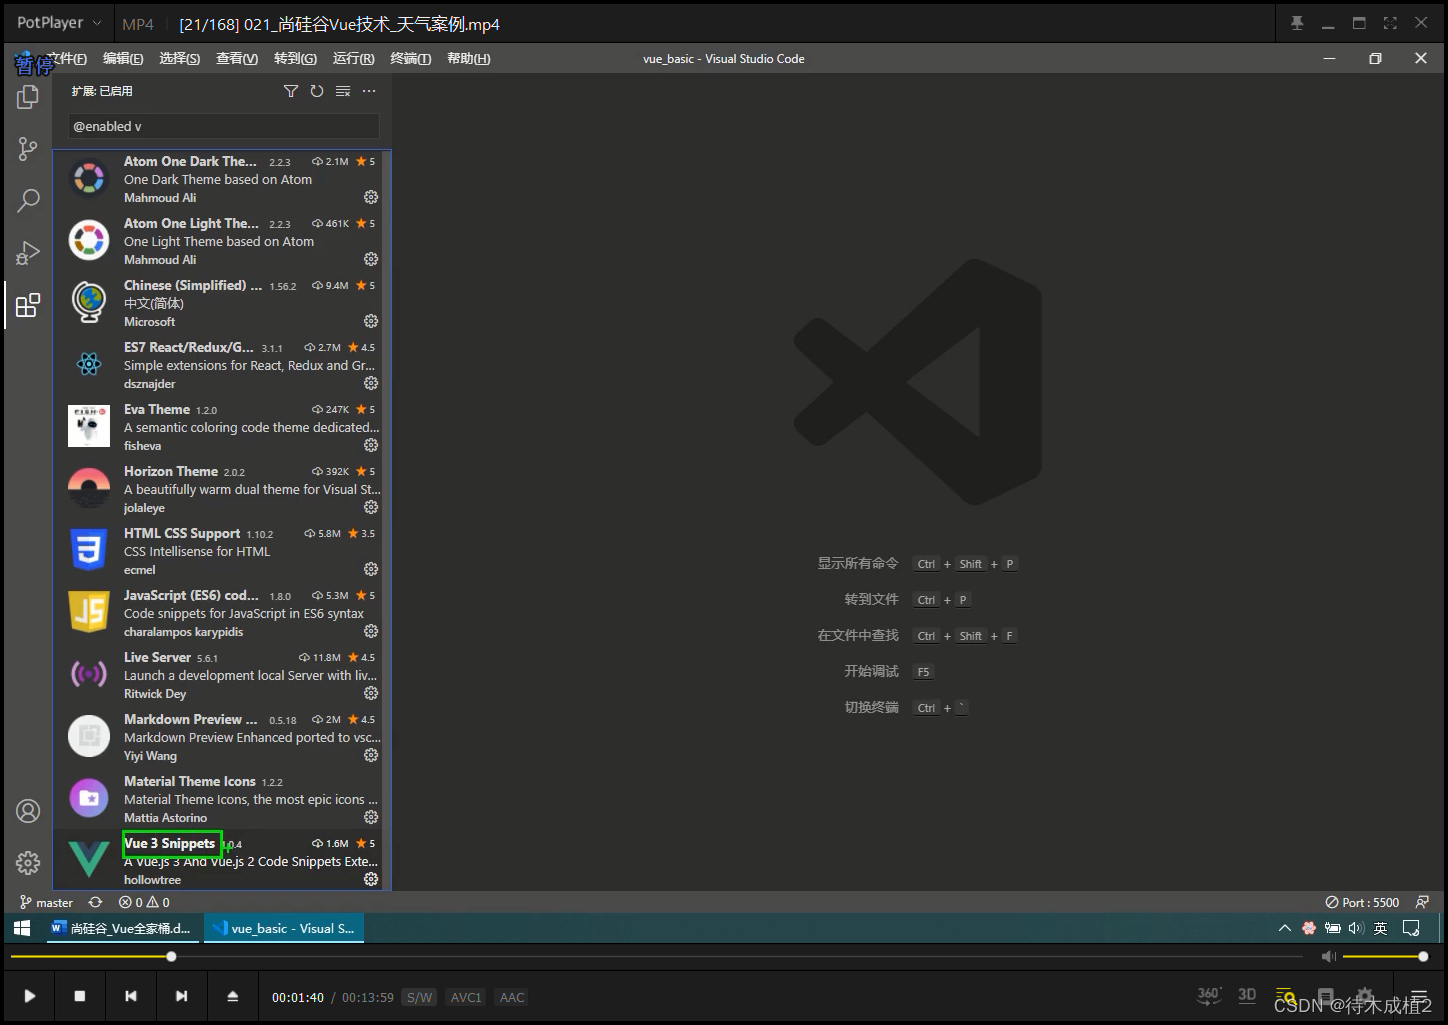Select Atom One Dark Theme extension icon

coord(89,179)
